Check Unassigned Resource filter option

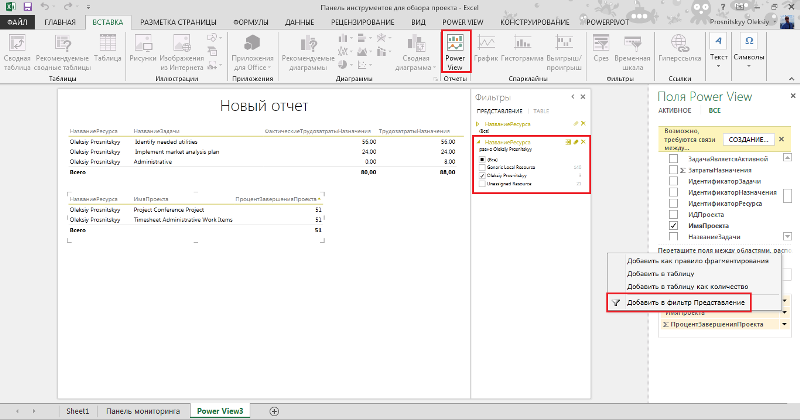point(482,184)
